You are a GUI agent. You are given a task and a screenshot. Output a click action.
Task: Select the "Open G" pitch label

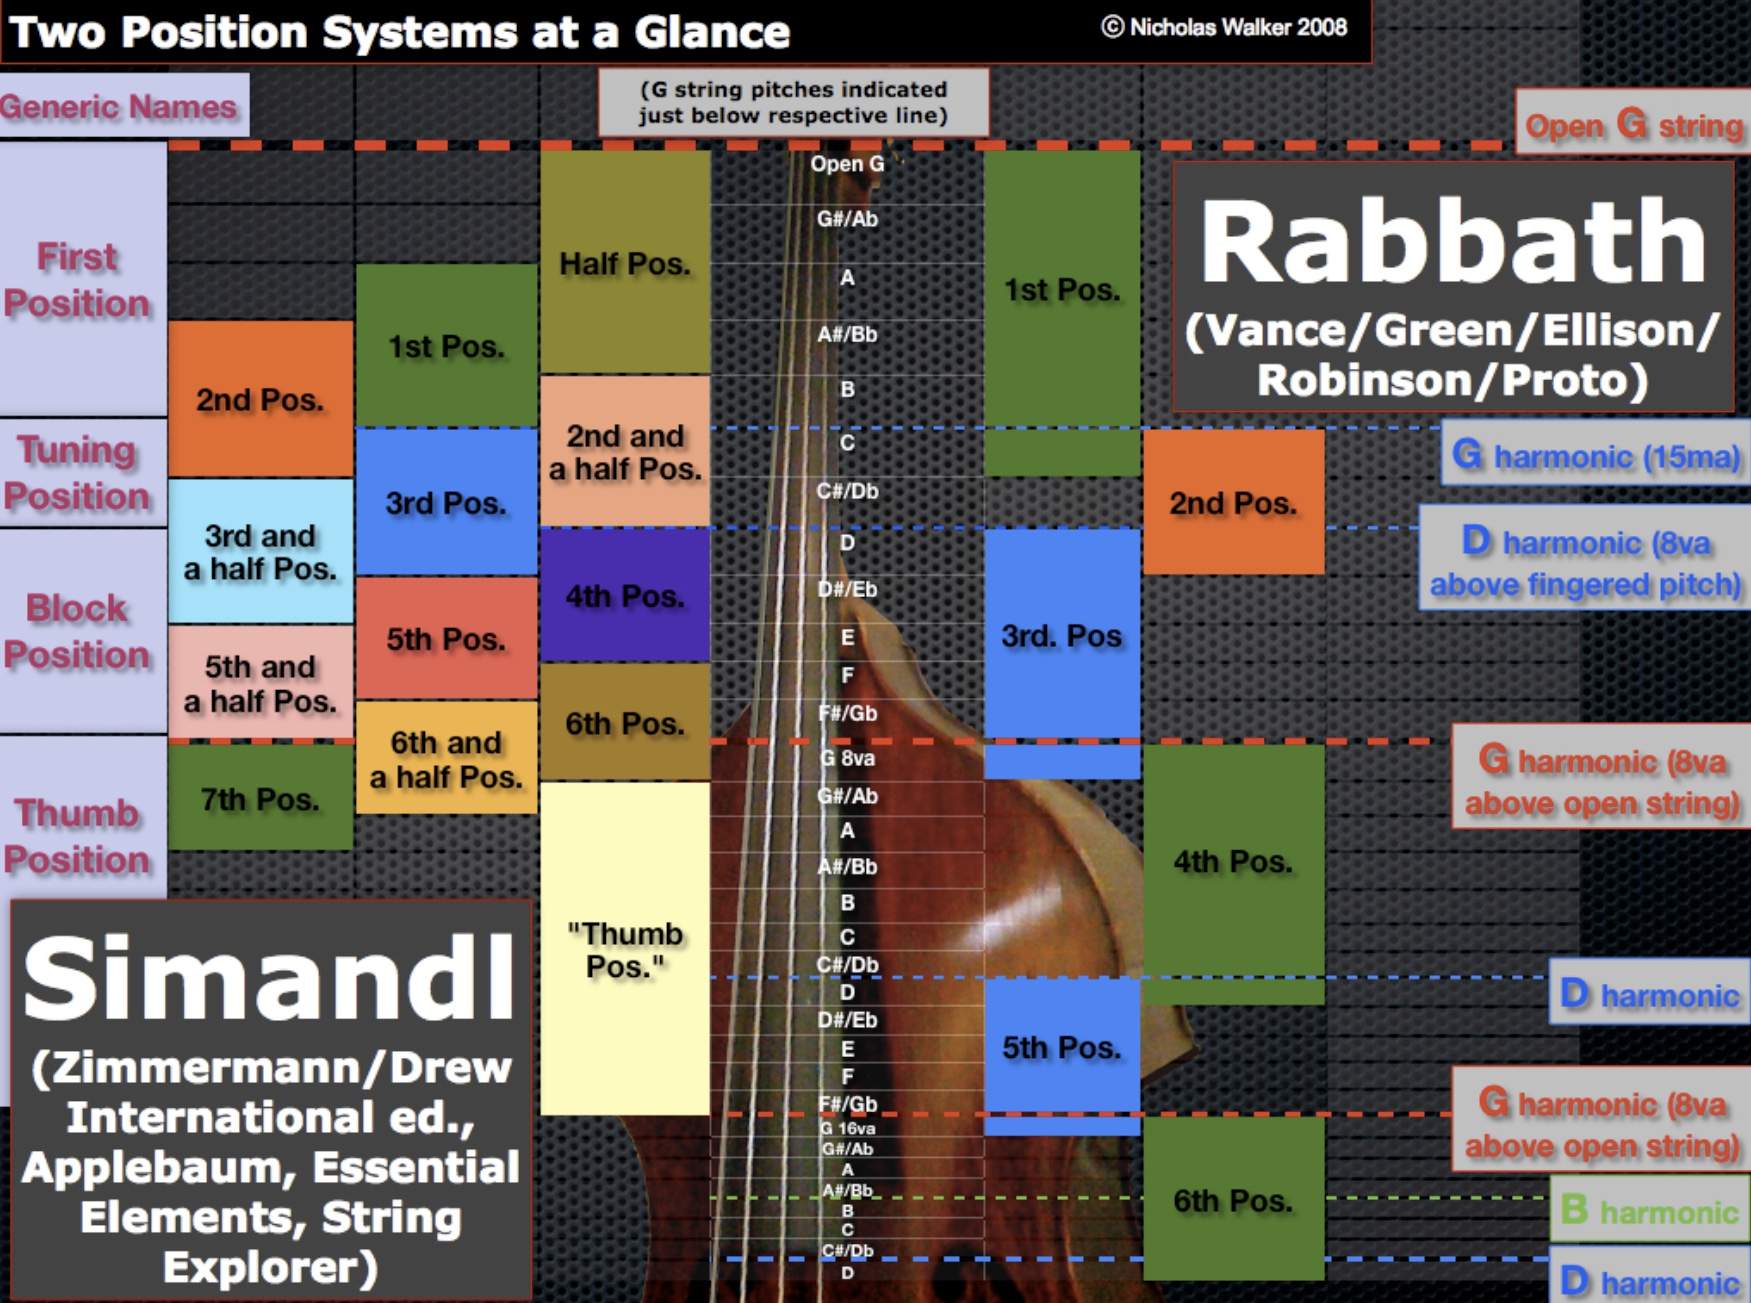[x=847, y=163]
